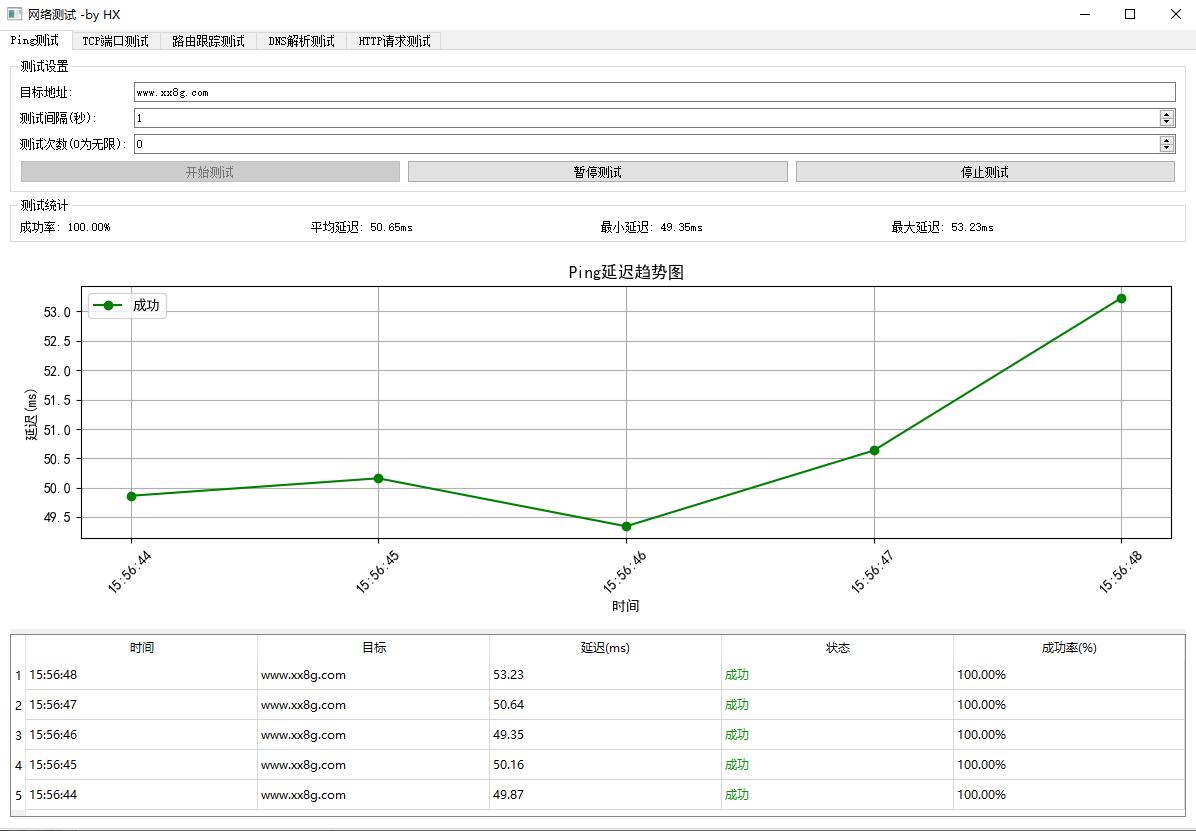The width and height of the screenshot is (1196, 831).
Task: Decrease 测试间隔 using spinner down arrow
Action: [1166, 122]
